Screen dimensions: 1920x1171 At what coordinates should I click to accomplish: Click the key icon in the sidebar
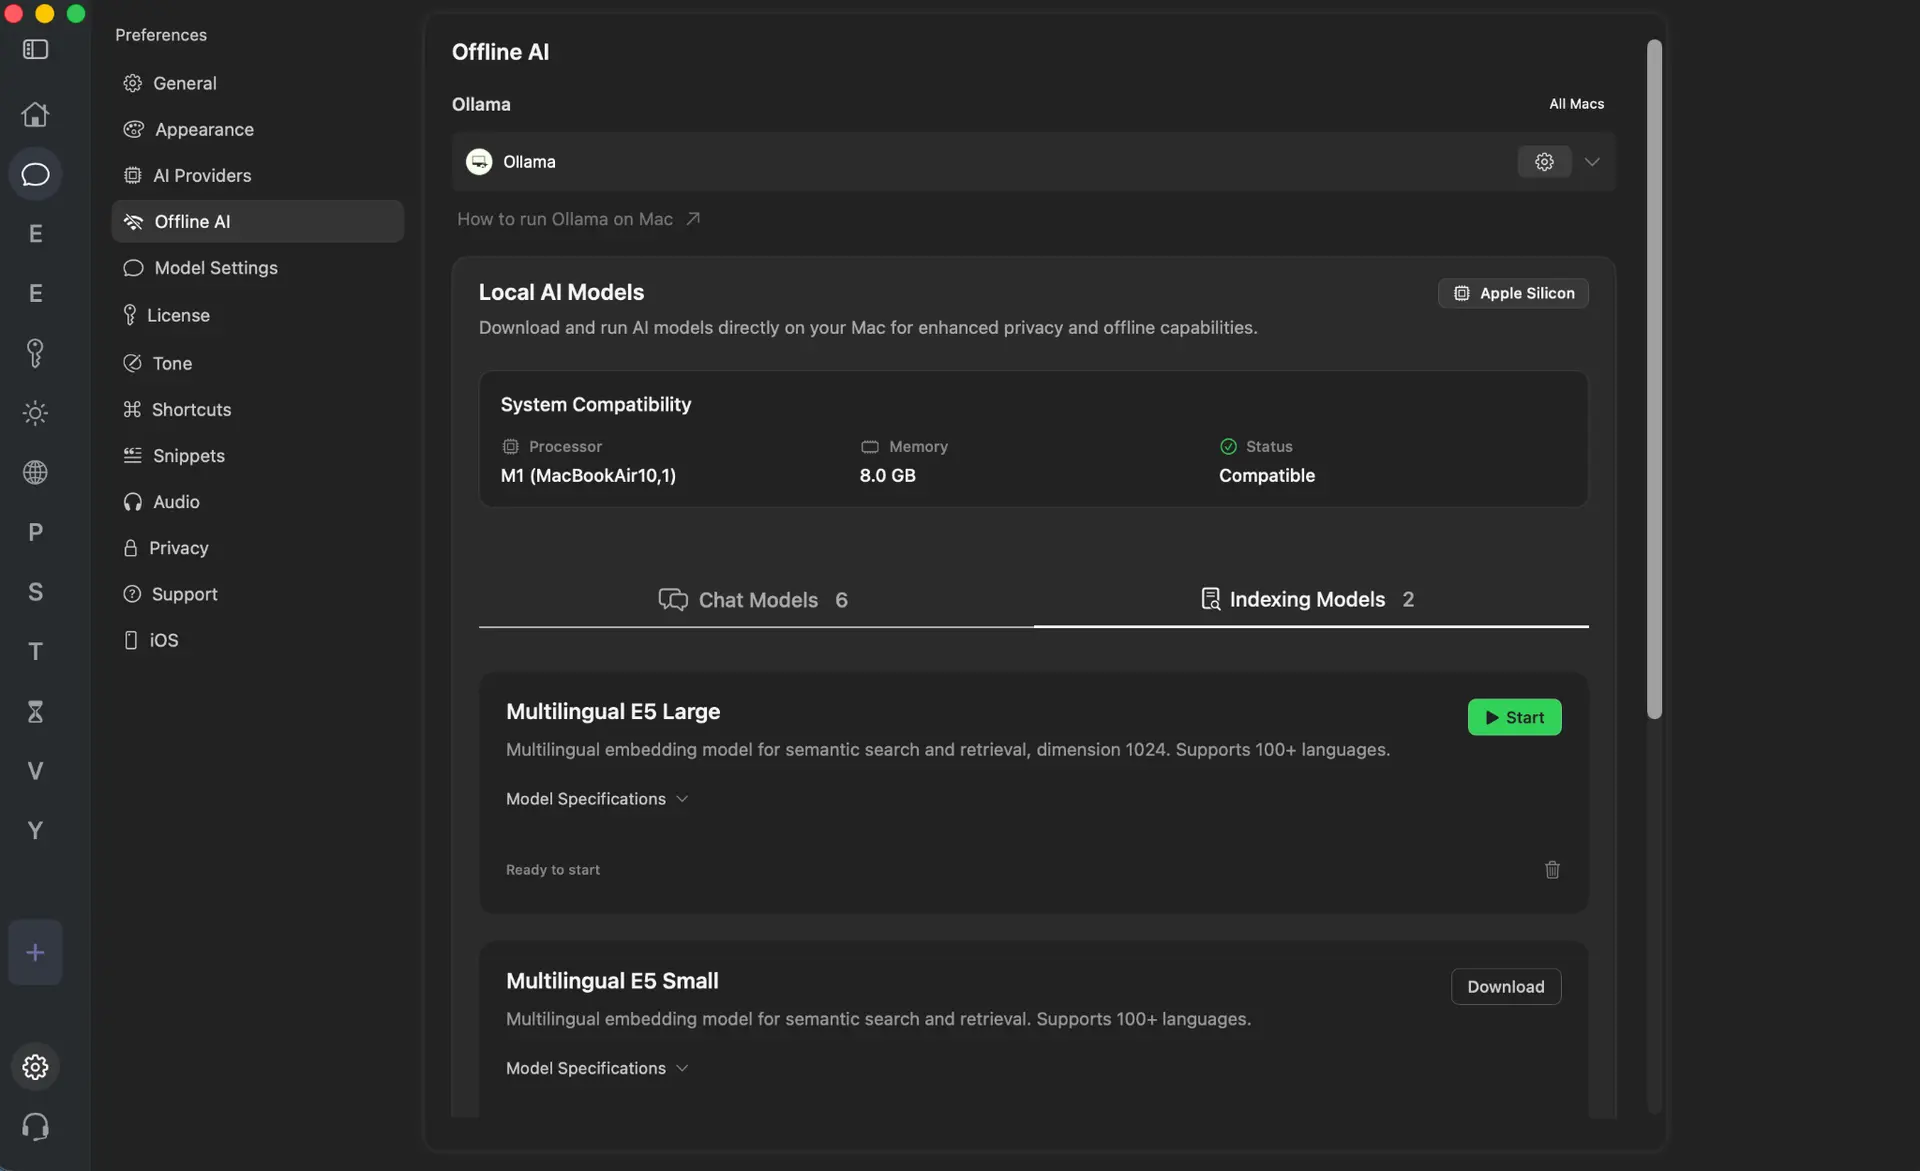[36, 353]
